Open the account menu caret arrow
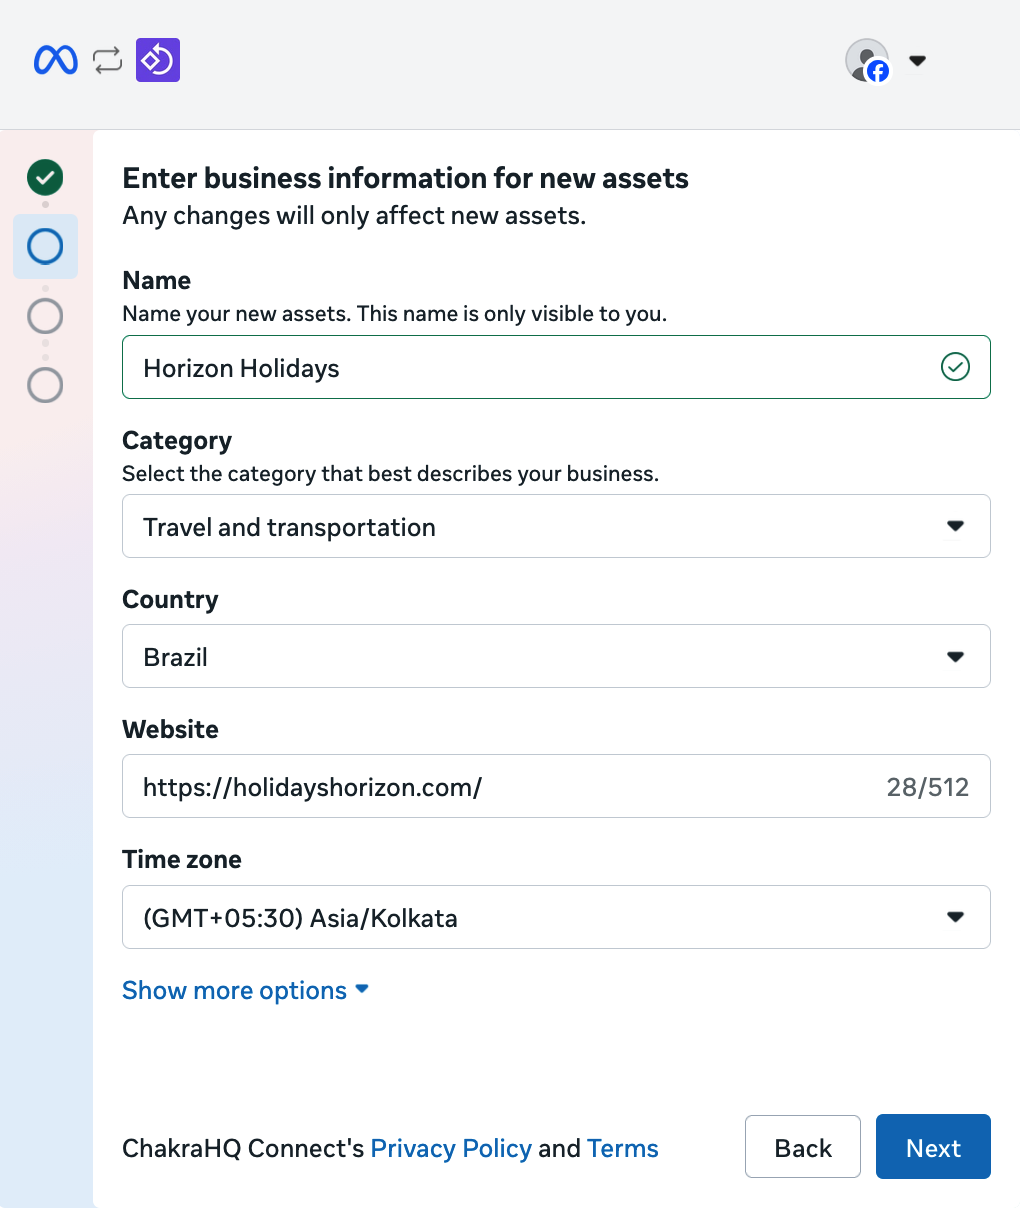 (917, 61)
